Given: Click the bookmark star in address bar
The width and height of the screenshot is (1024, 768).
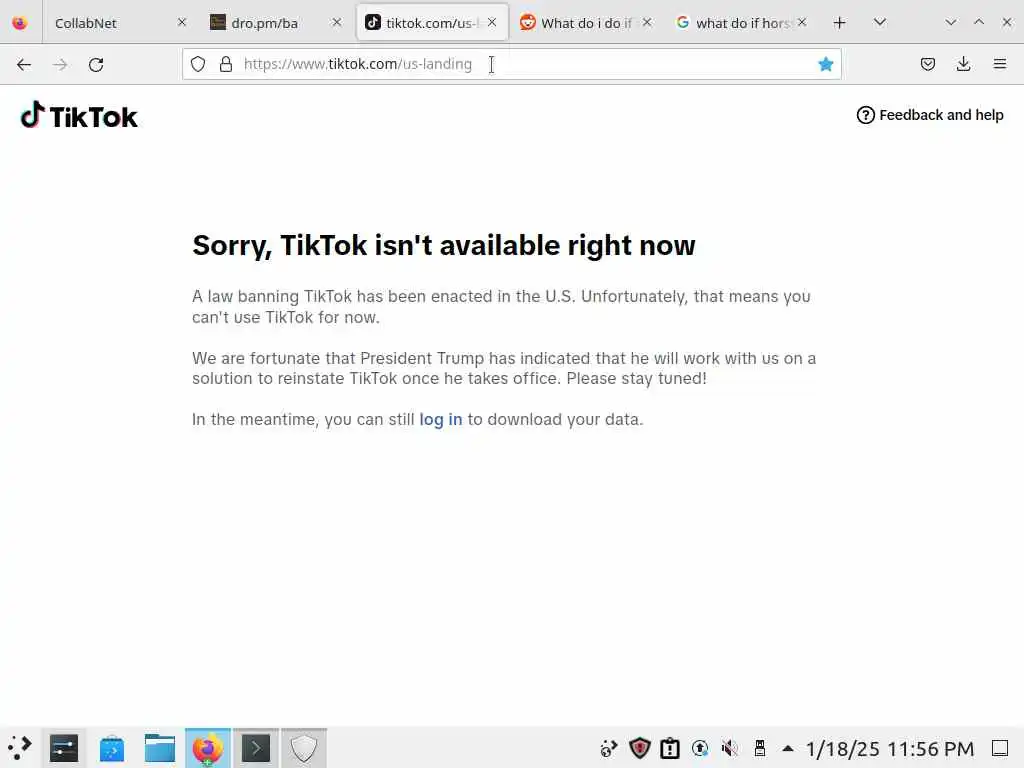Looking at the screenshot, I should click(x=825, y=64).
